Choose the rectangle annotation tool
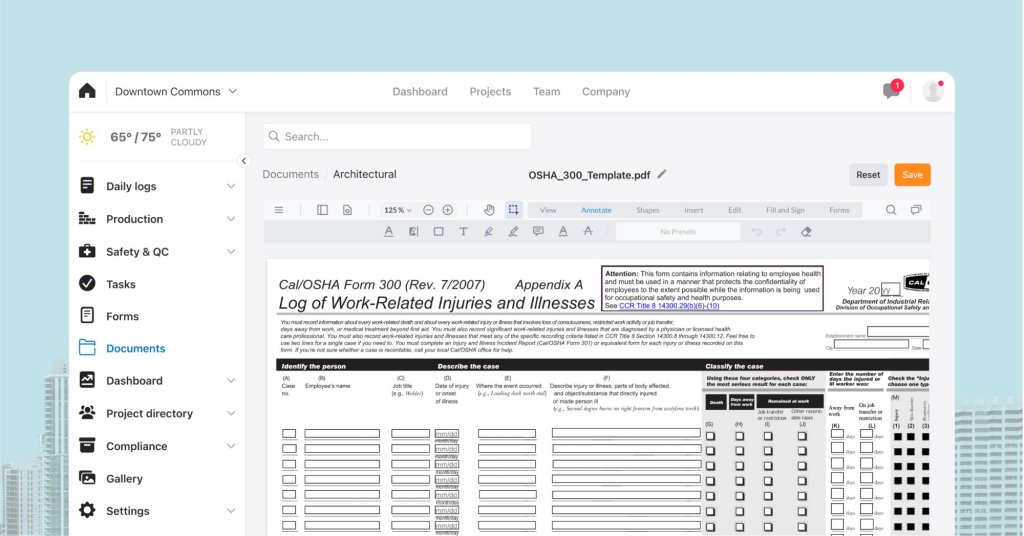This screenshot has width=1024, height=536. (438, 232)
